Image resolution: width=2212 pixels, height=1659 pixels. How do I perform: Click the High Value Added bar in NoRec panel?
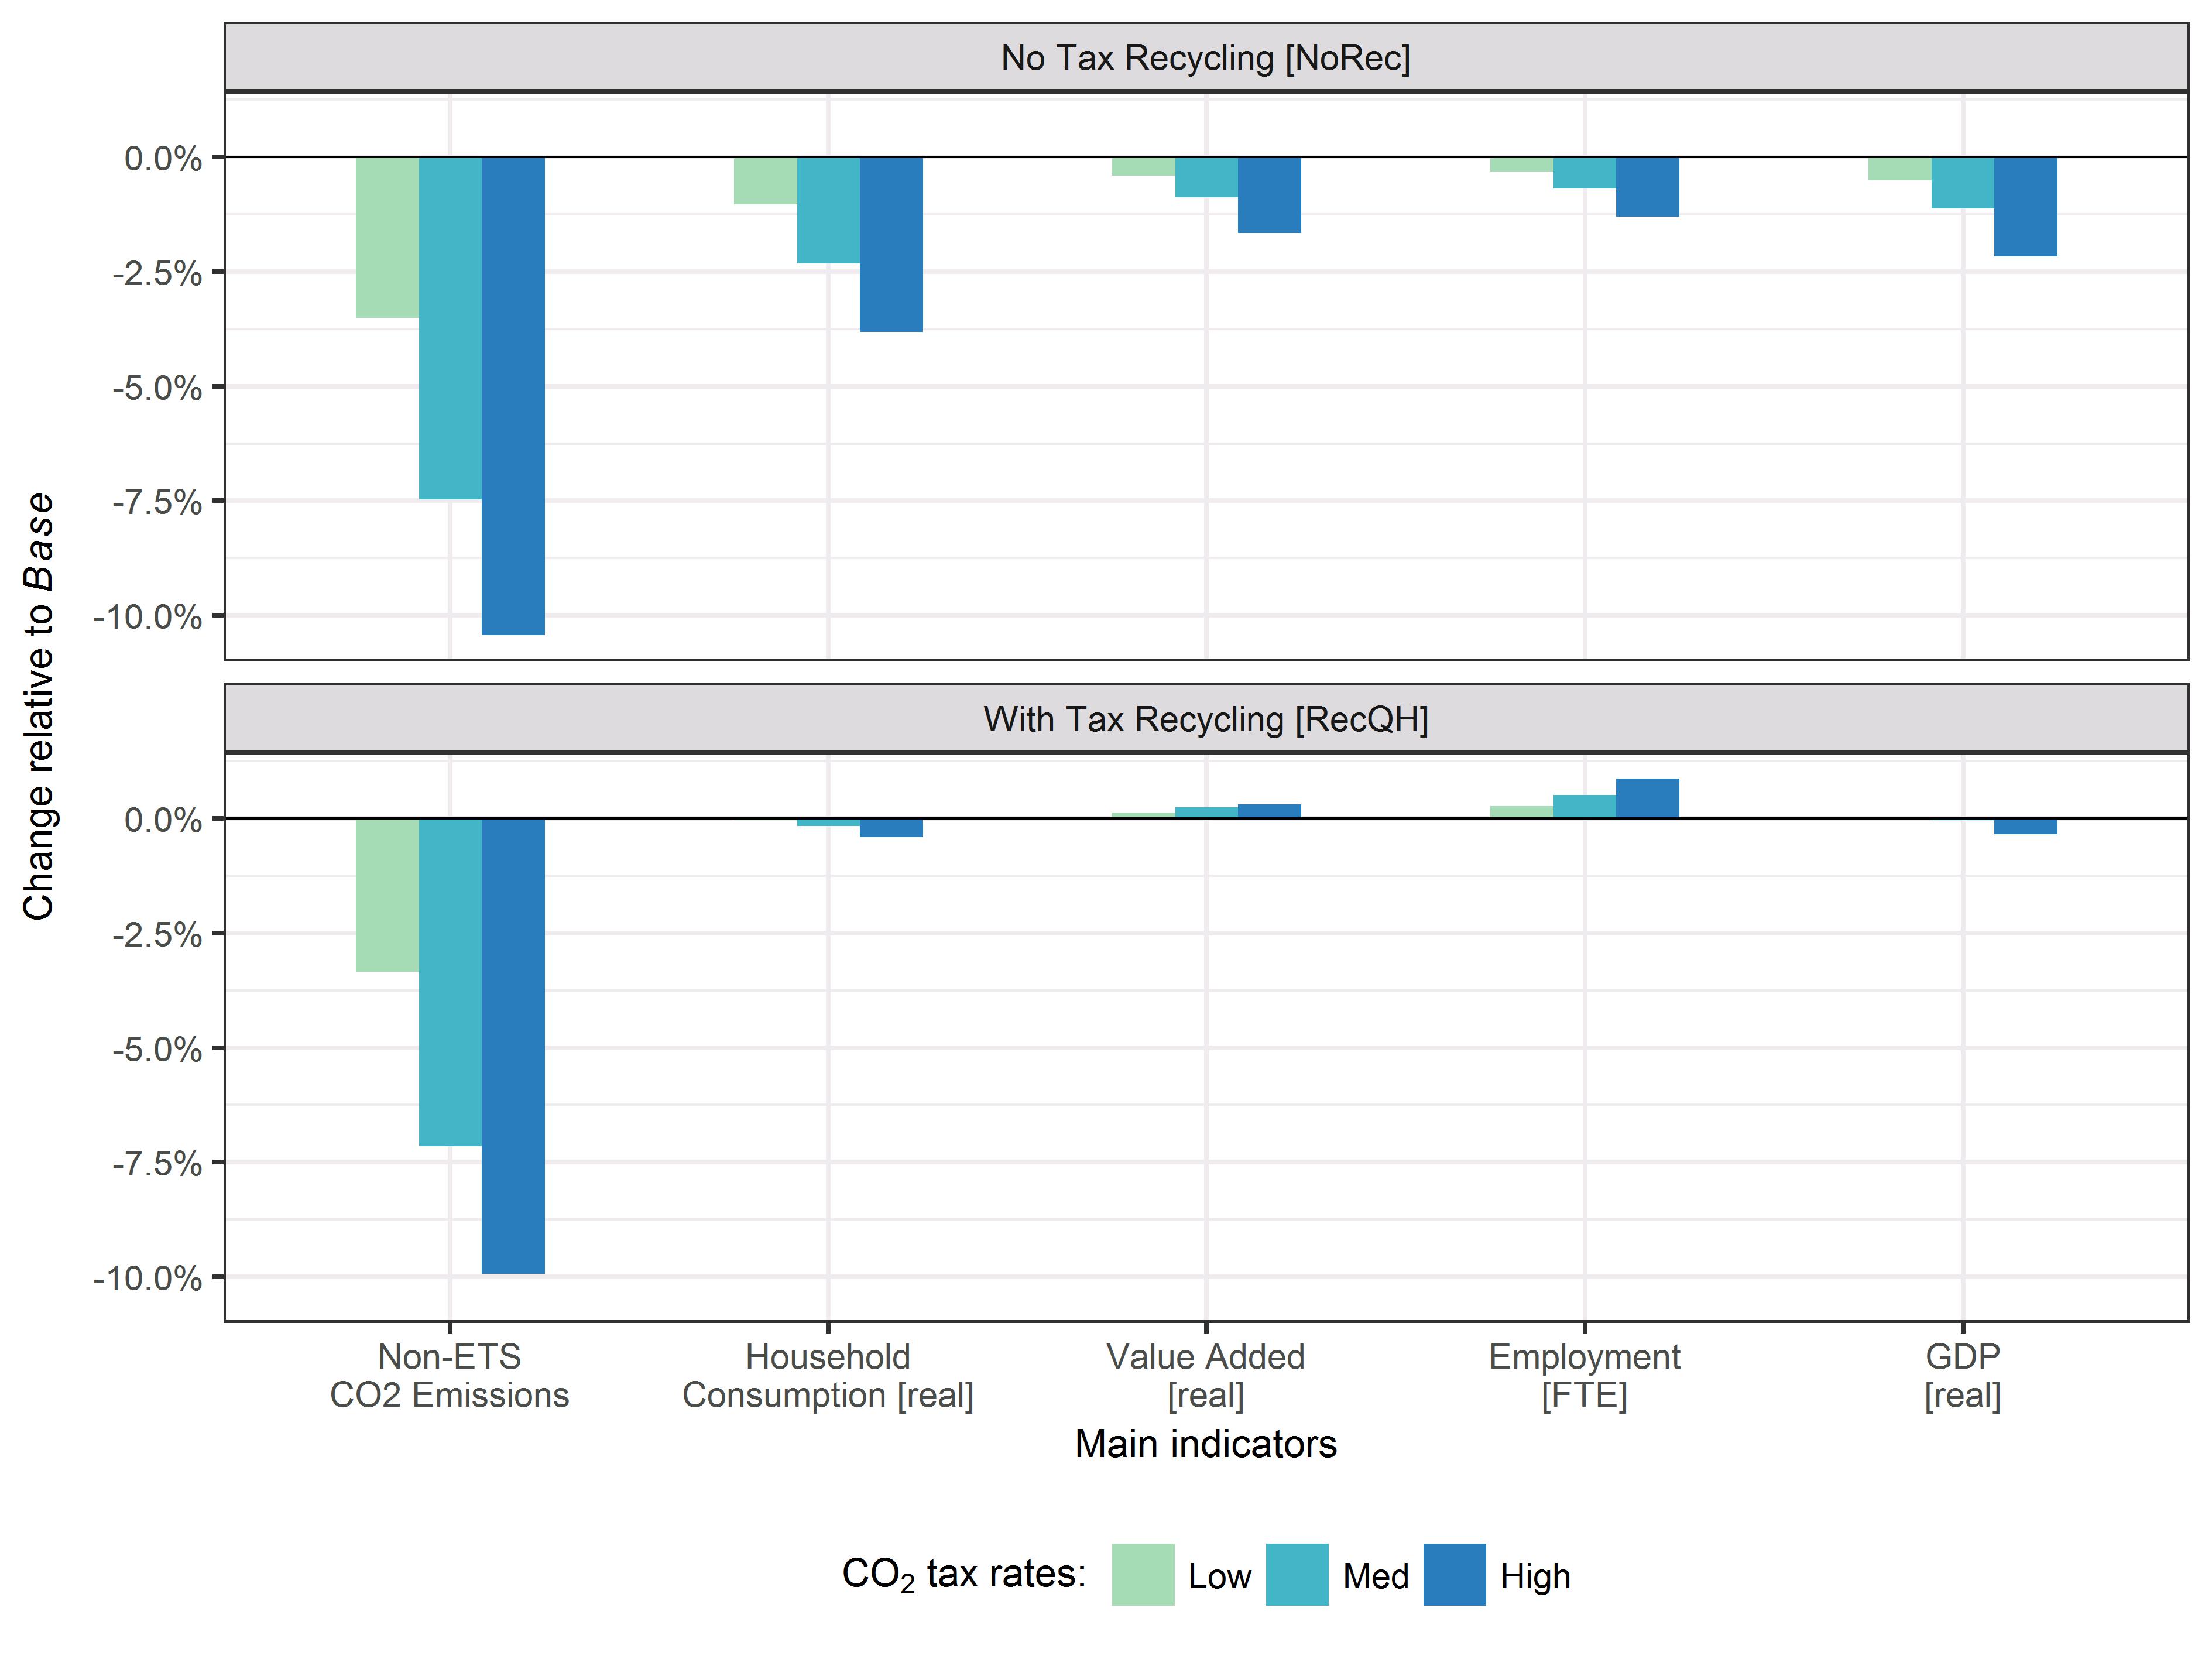pos(1269,195)
